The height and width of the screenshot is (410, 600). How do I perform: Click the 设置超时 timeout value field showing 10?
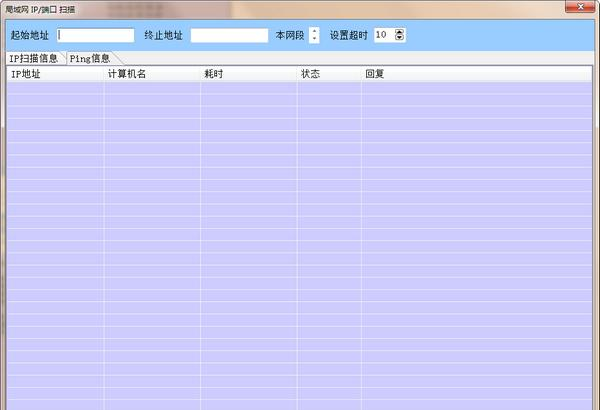click(384, 35)
